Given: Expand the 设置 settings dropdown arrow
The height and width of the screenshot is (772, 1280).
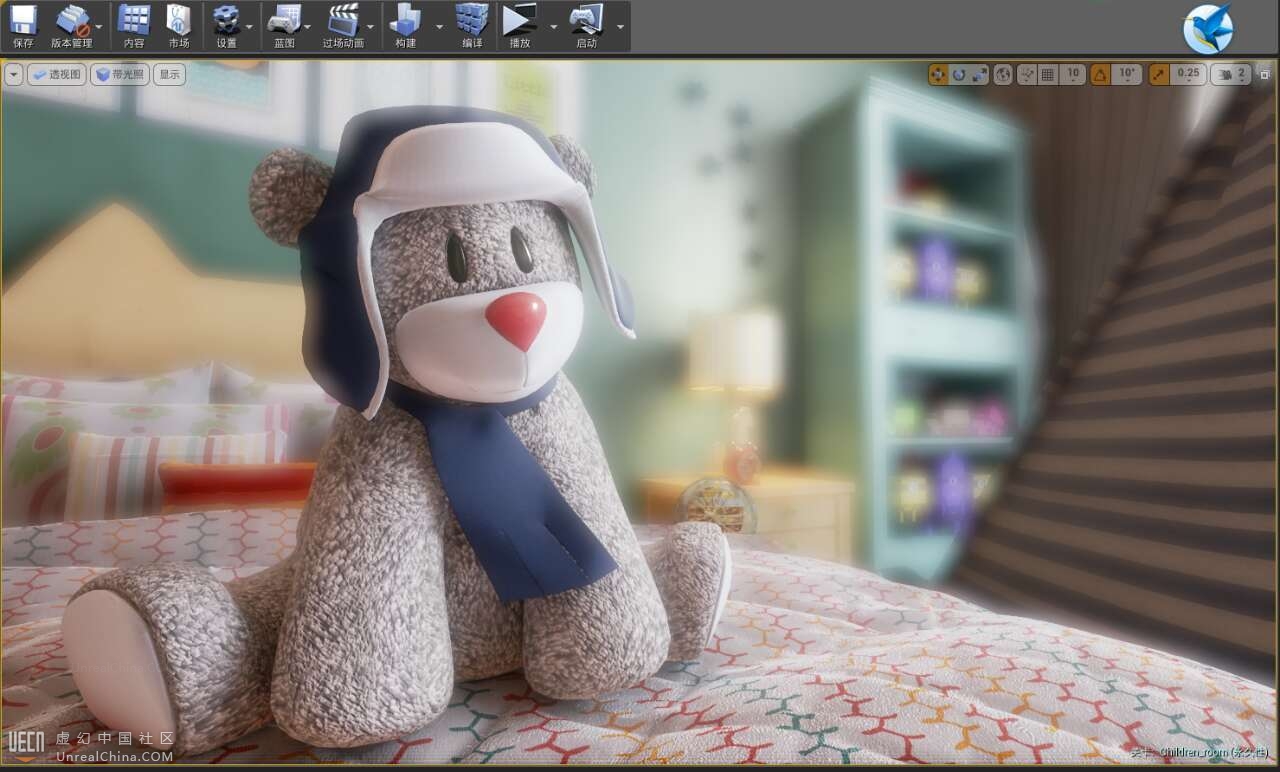Looking at the screenshot, I should coord(251,26).
